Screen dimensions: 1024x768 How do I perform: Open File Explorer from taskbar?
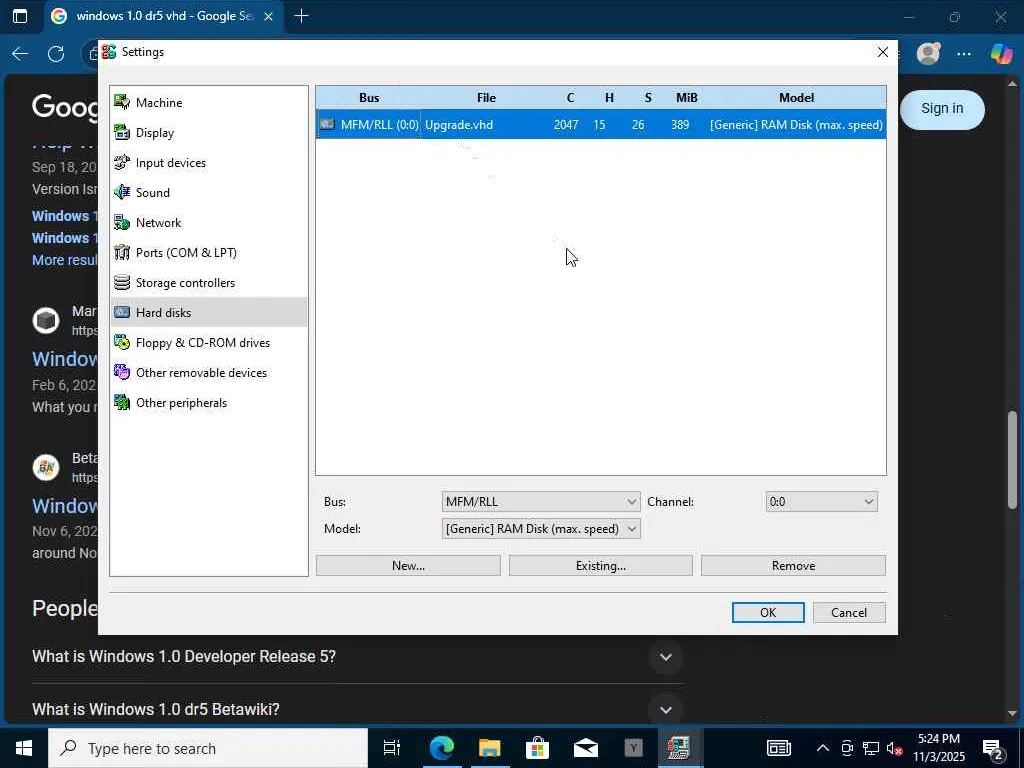coord(489,748)
